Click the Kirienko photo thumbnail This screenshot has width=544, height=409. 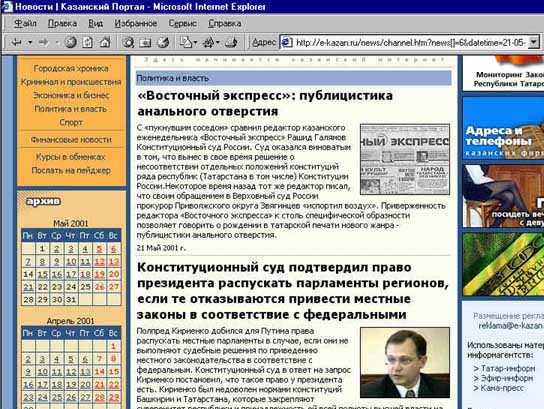click(405, 363)
